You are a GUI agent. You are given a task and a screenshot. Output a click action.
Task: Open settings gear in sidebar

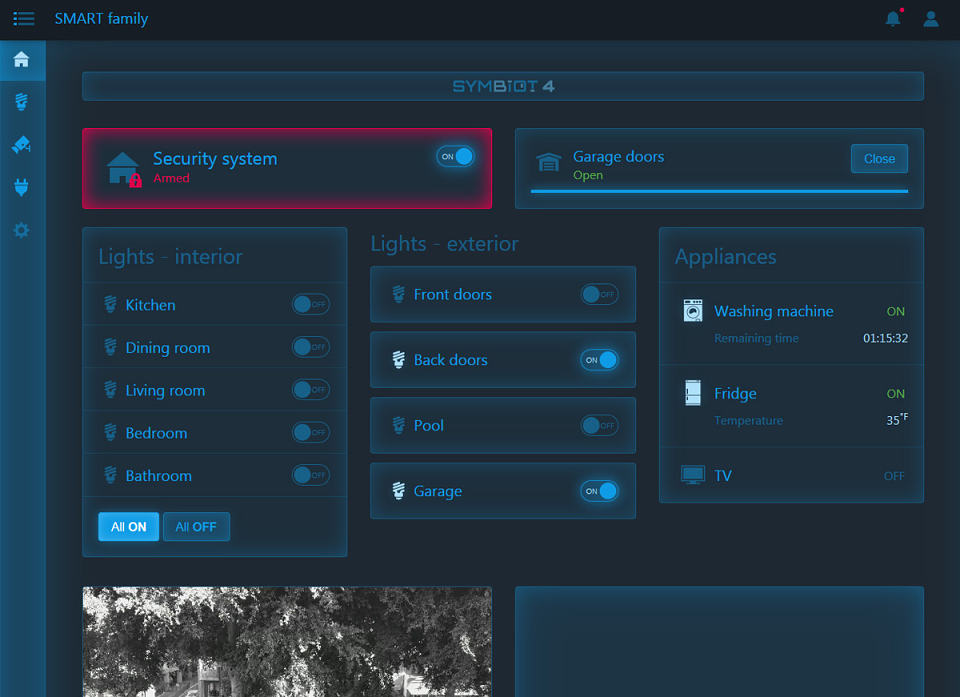21,230
